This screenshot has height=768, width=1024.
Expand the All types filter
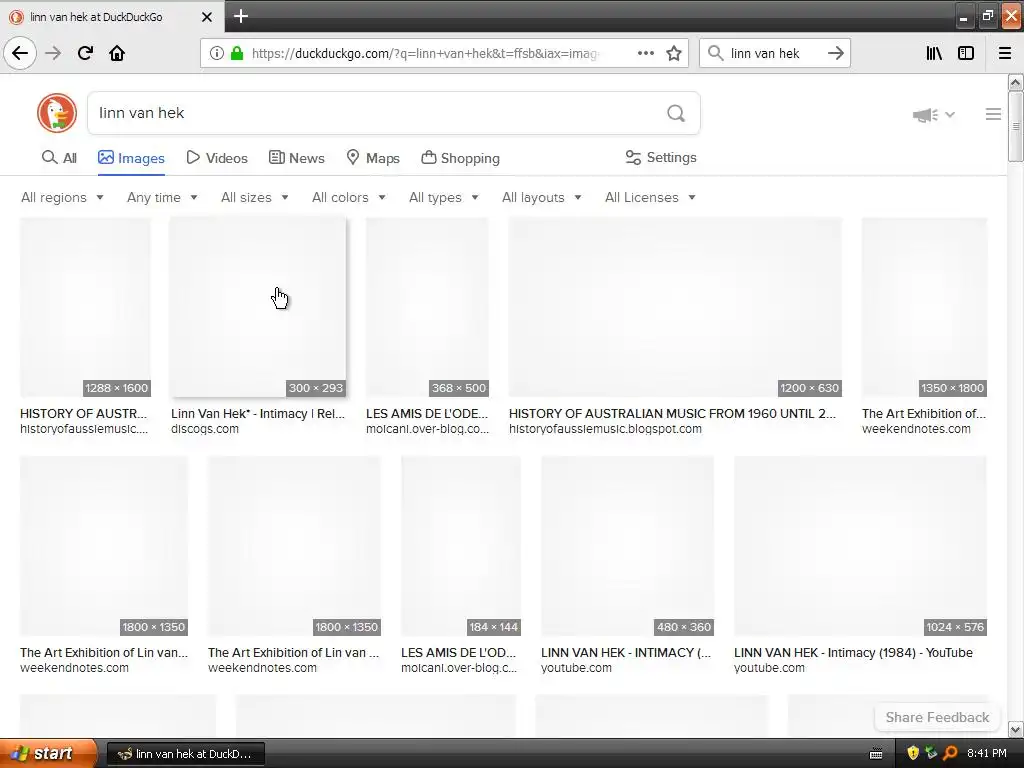point(443,197)
